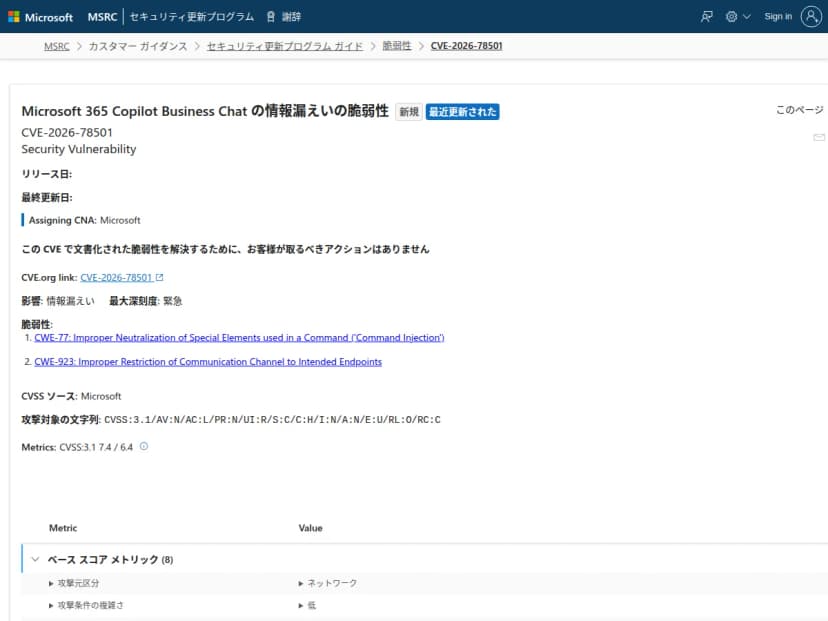This screenshot has width=828, height=621.
Task: Click Security Vulnerability subtitle text
Action: tap(79, 149)
